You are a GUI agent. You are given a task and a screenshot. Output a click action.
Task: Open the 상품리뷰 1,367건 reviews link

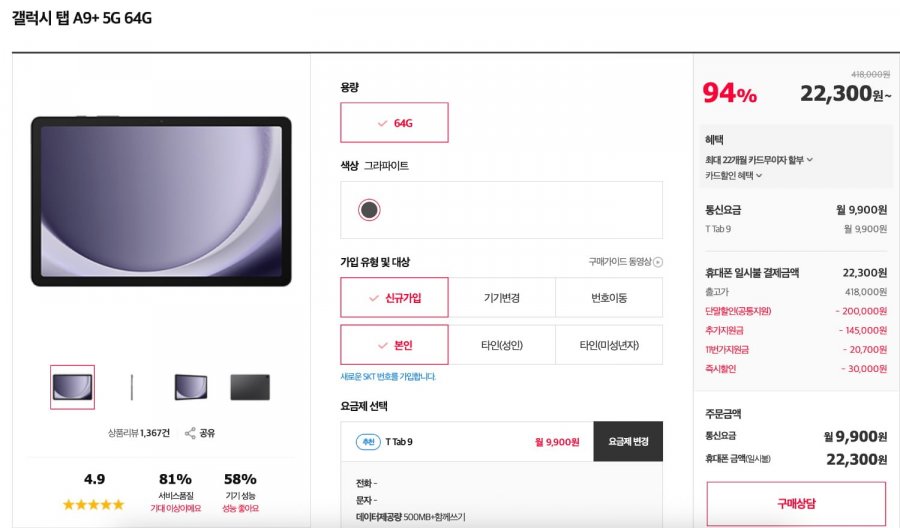(139, 433)
